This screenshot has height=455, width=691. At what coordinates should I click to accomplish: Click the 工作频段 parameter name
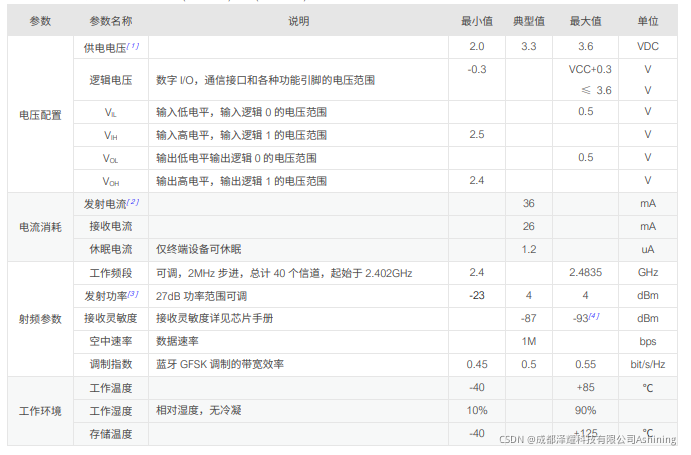pos(111,273)
